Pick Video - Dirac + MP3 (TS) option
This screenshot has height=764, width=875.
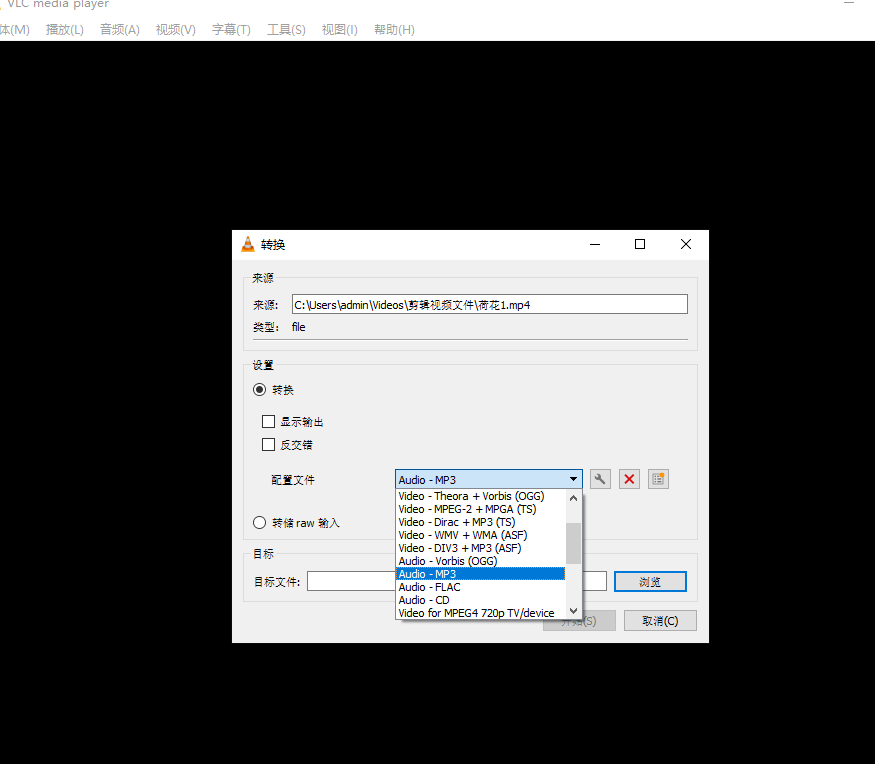480,522
